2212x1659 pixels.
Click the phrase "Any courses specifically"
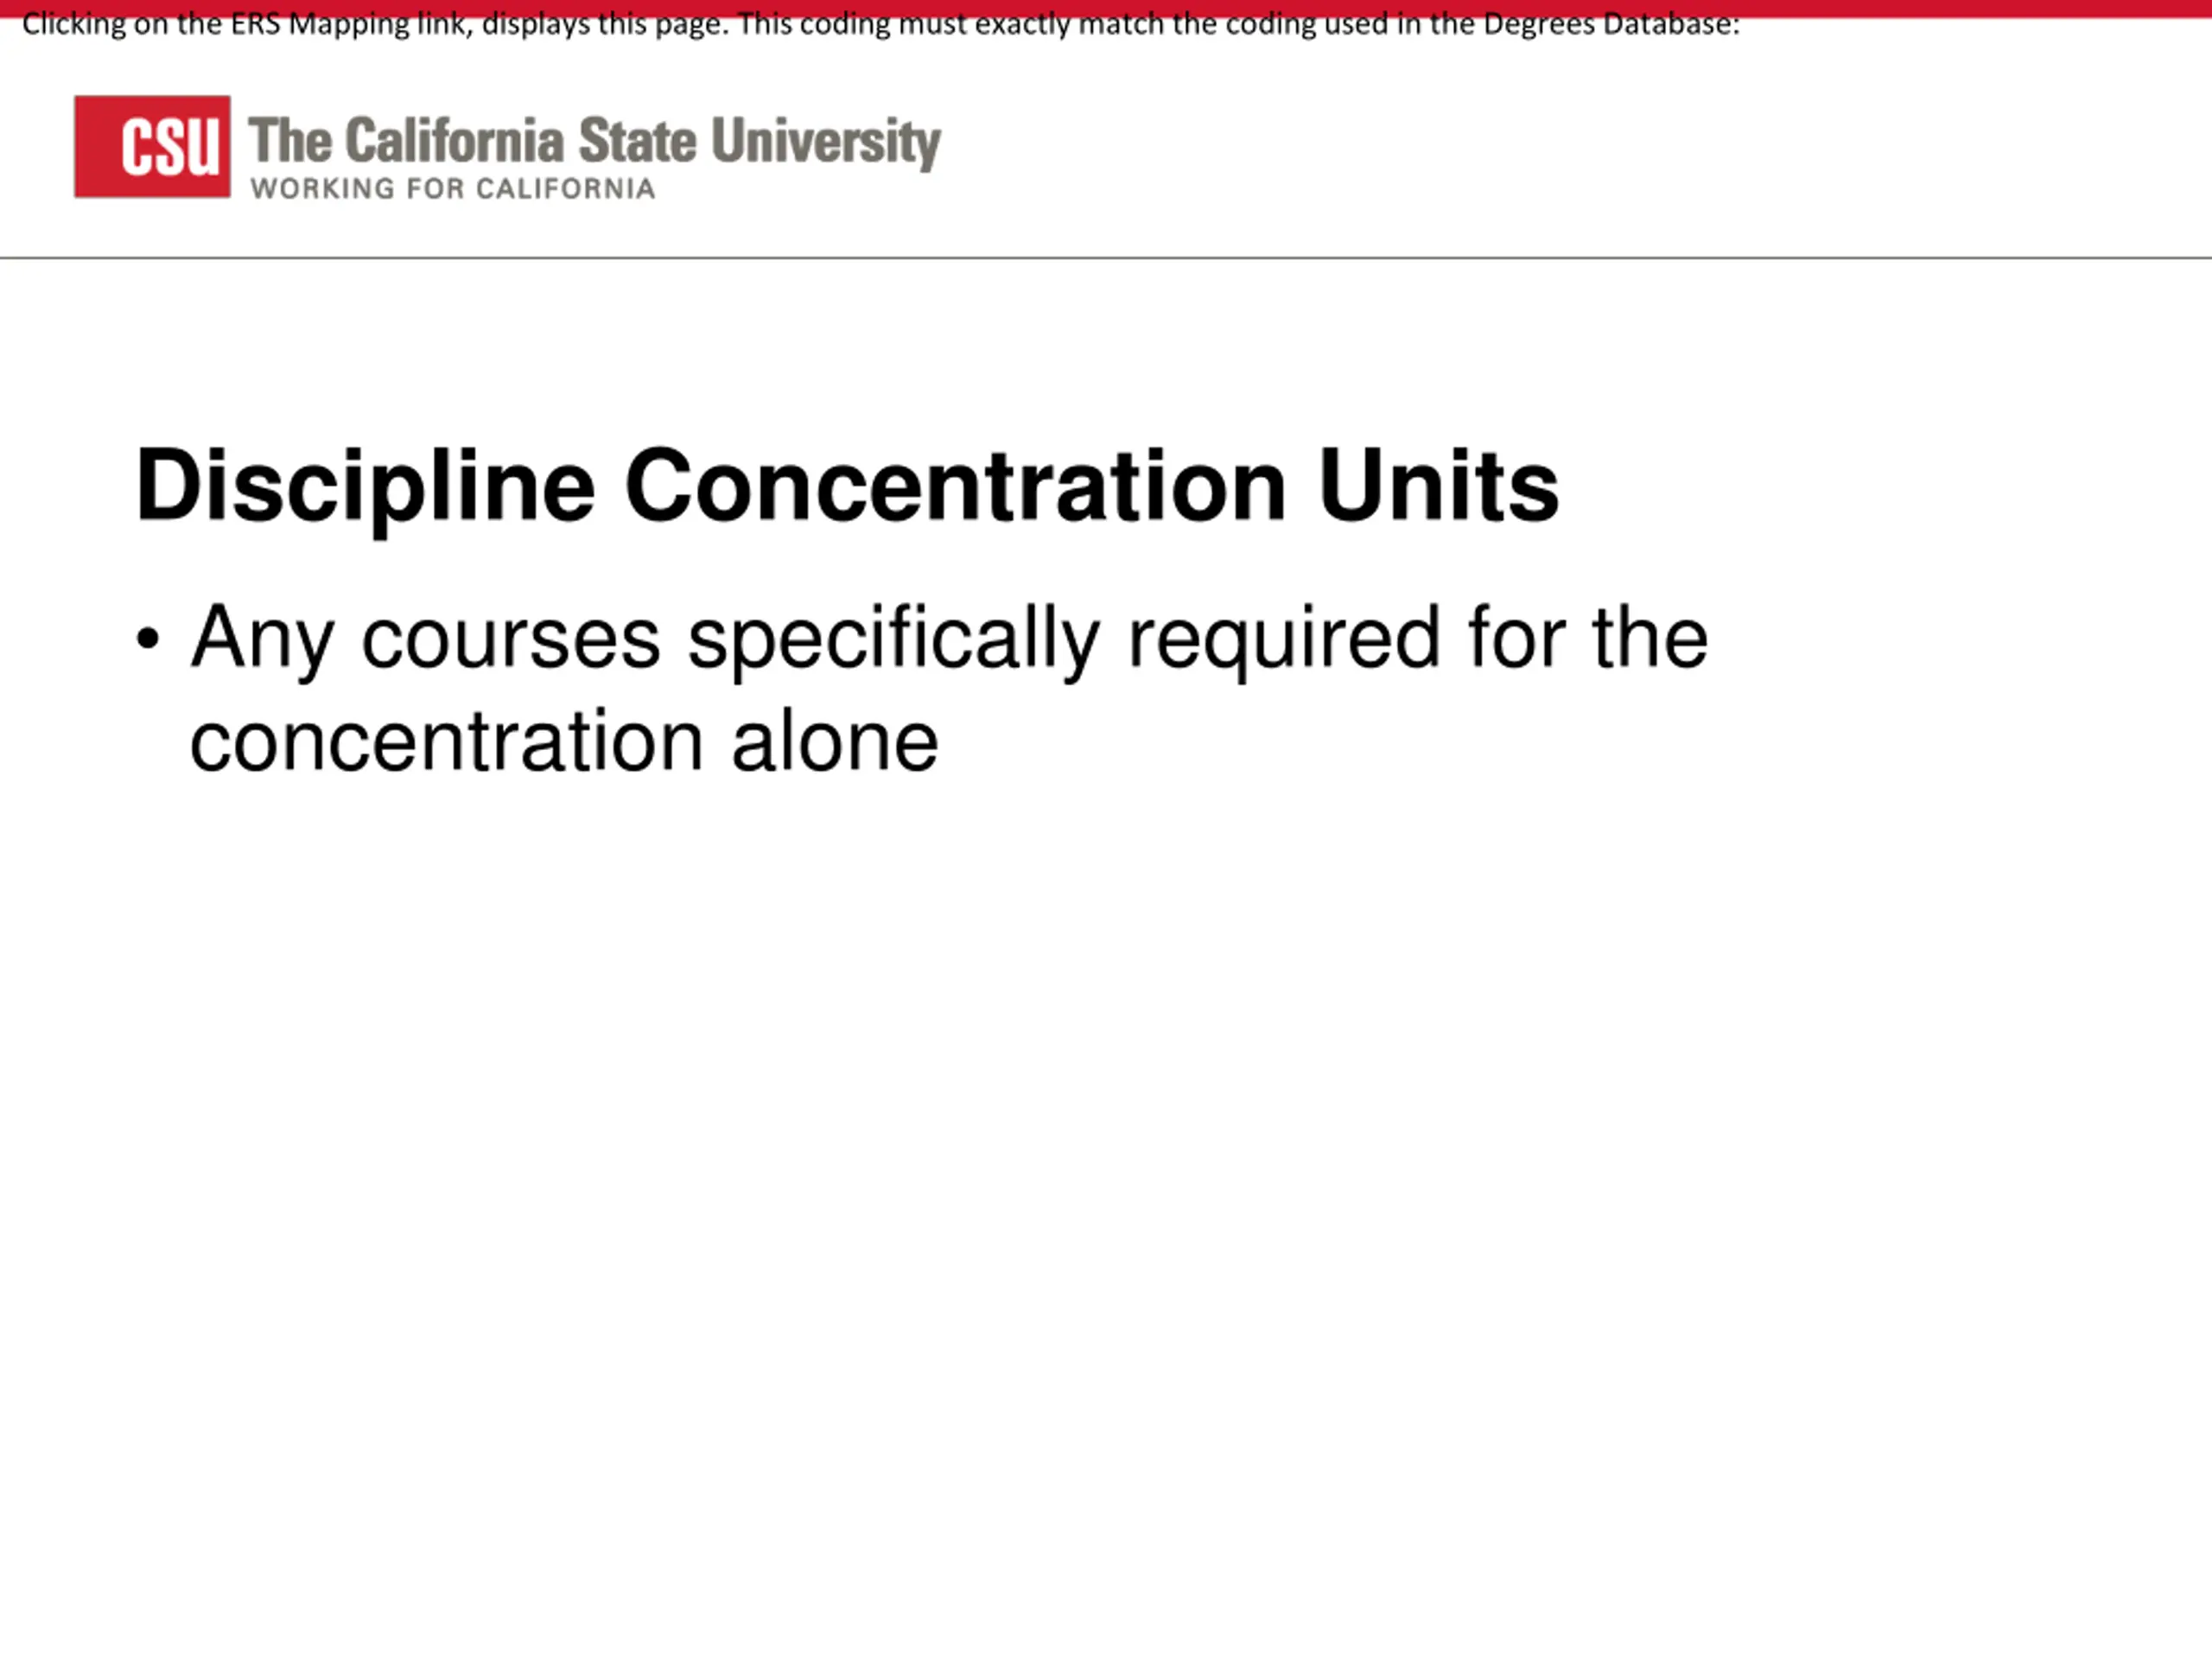click(x=646, y=640)
